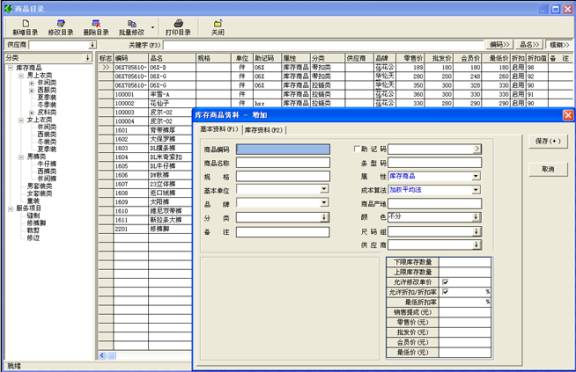Select 修边 under 服务项目 in tree
The height and width of the screenshot is (372, 576).
(33, 238)
